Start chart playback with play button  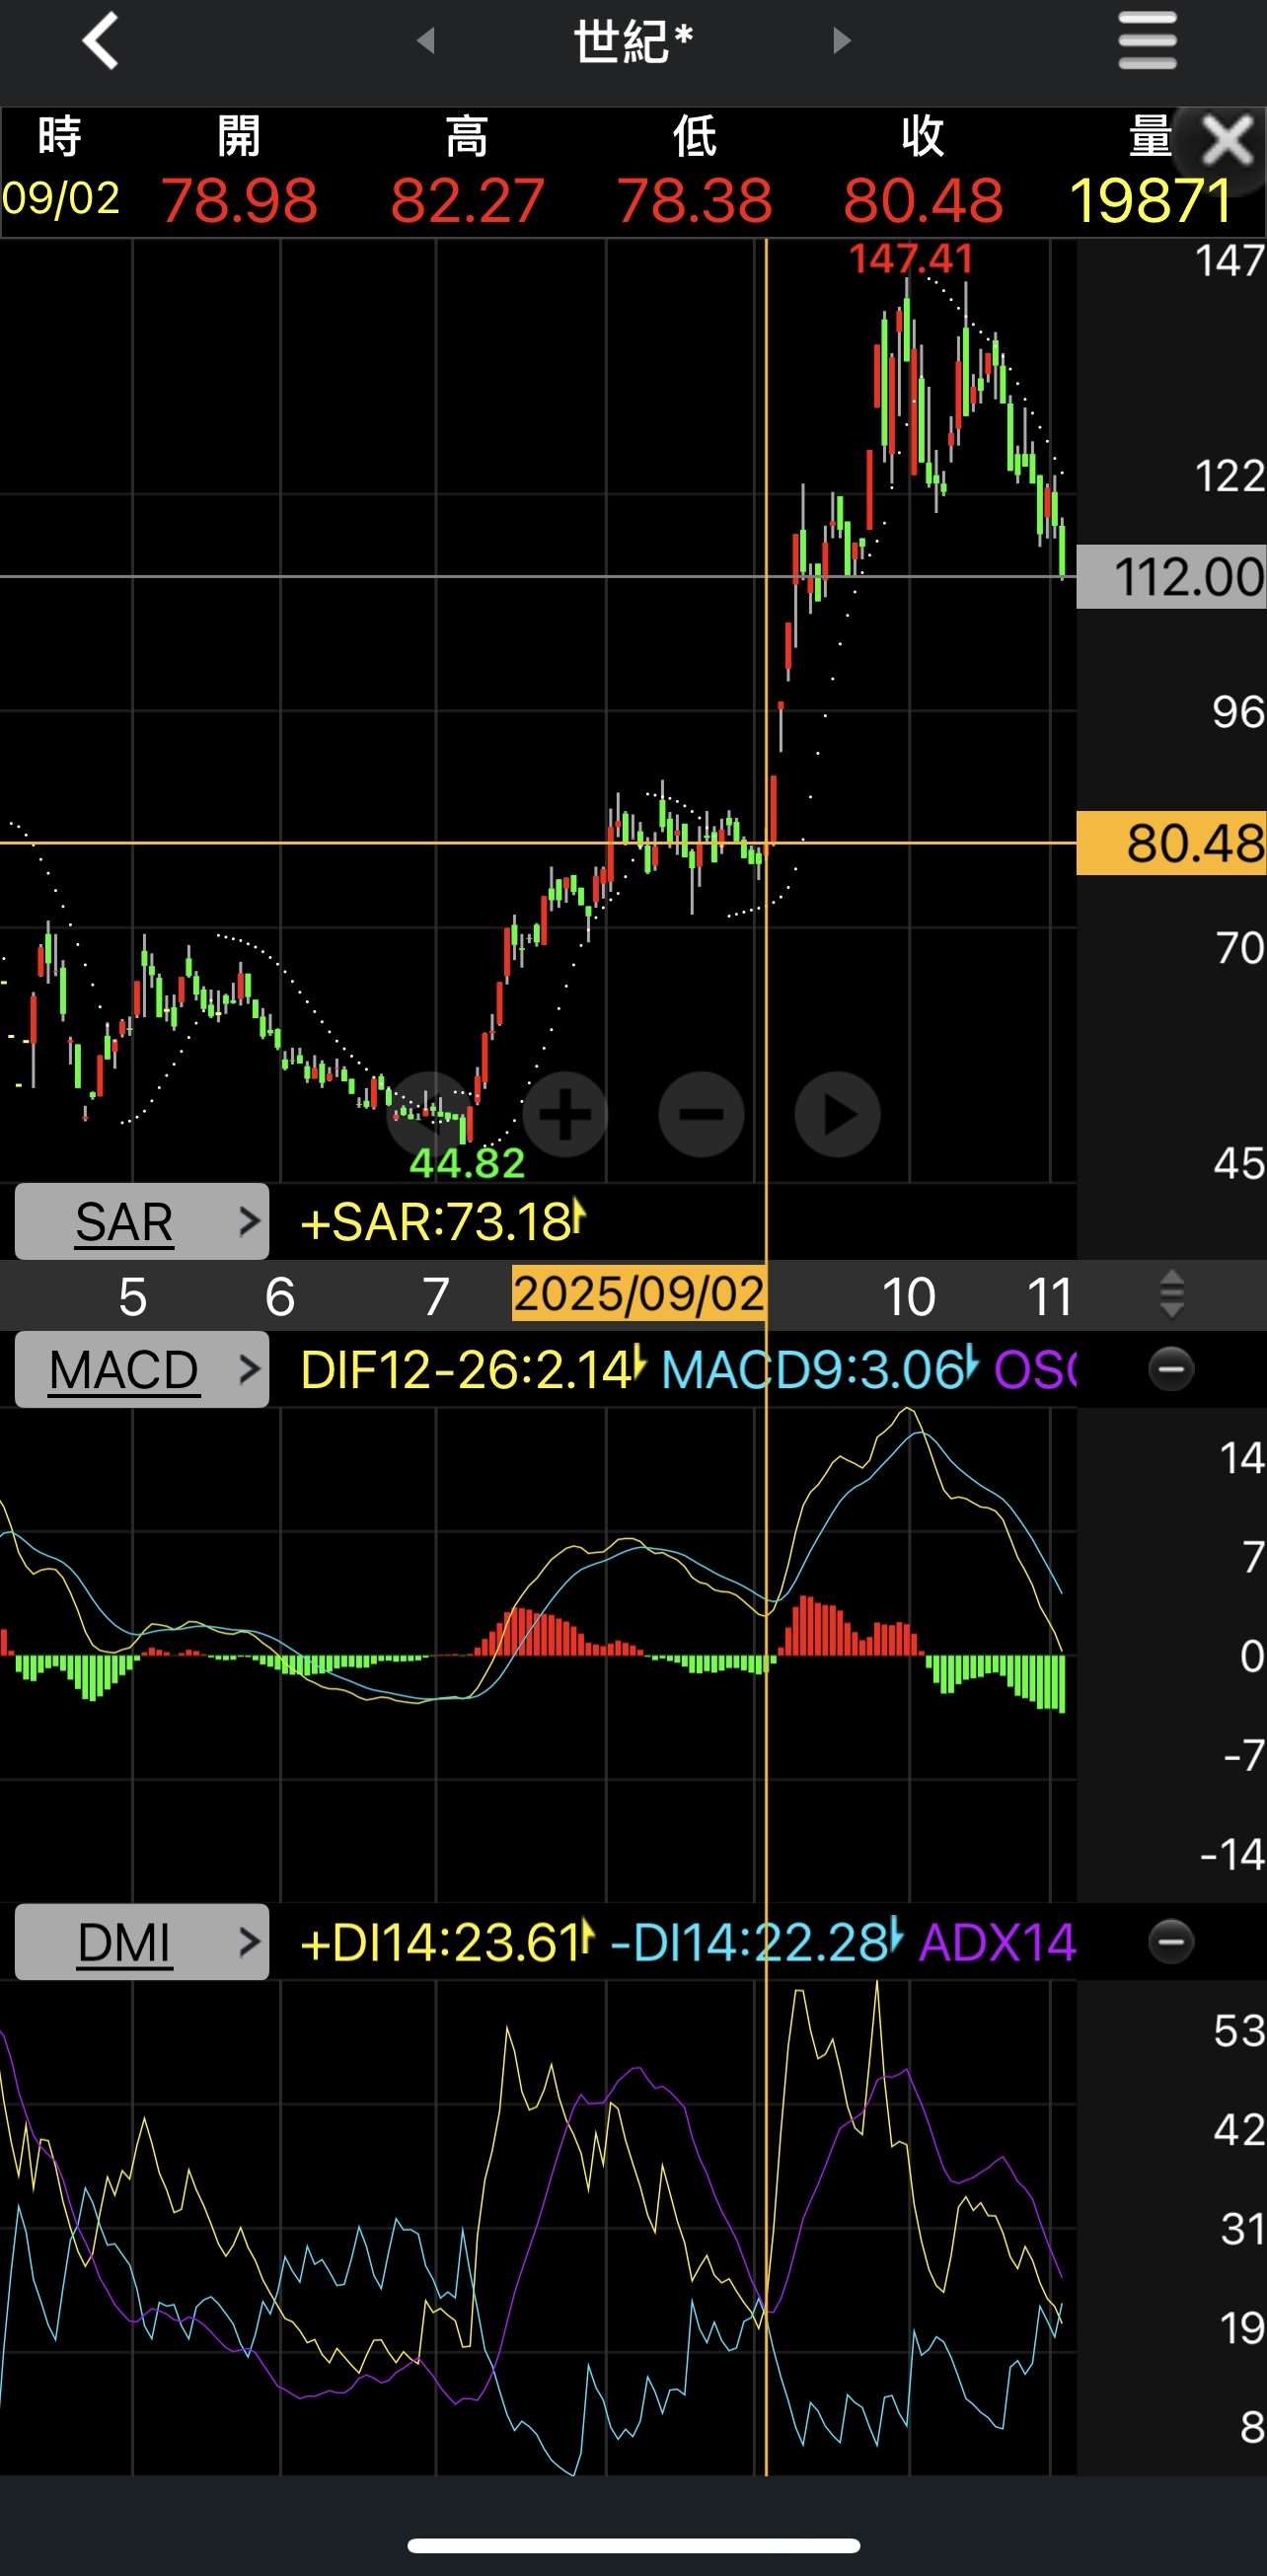tap(837, 1114)
